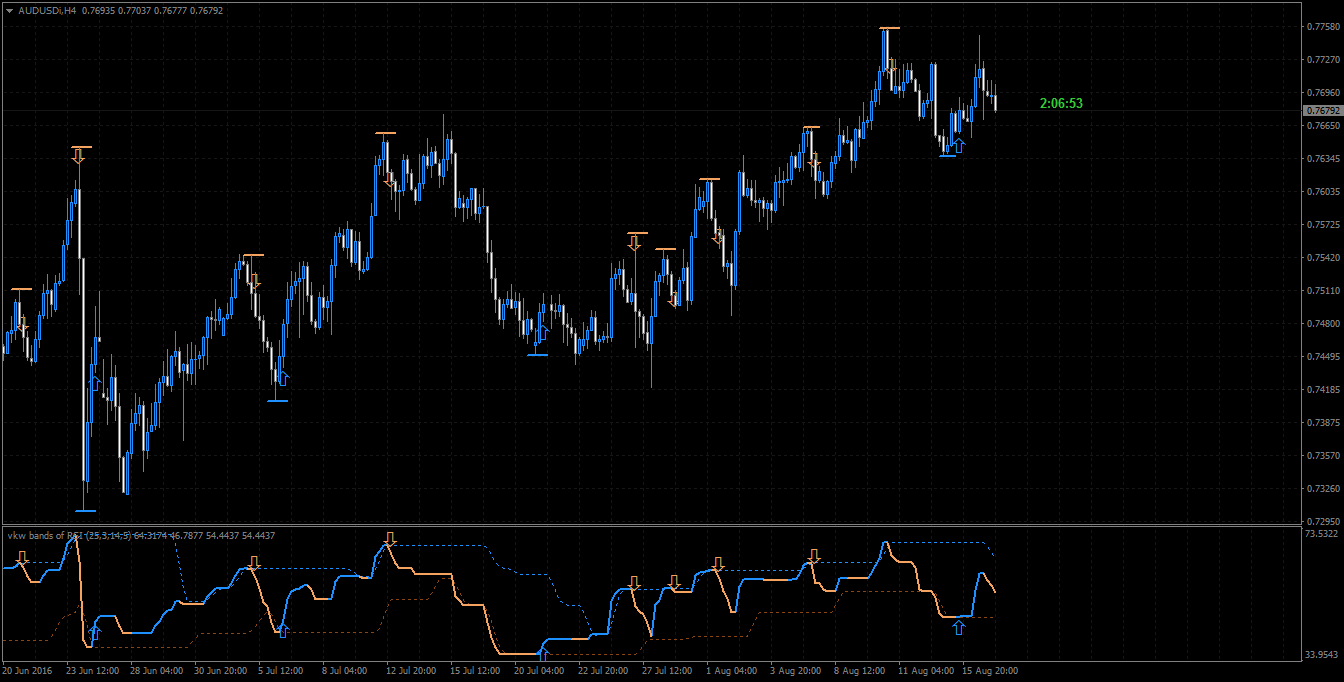Click the 0.77580 level on the price scale

(x=1323, y=27)
